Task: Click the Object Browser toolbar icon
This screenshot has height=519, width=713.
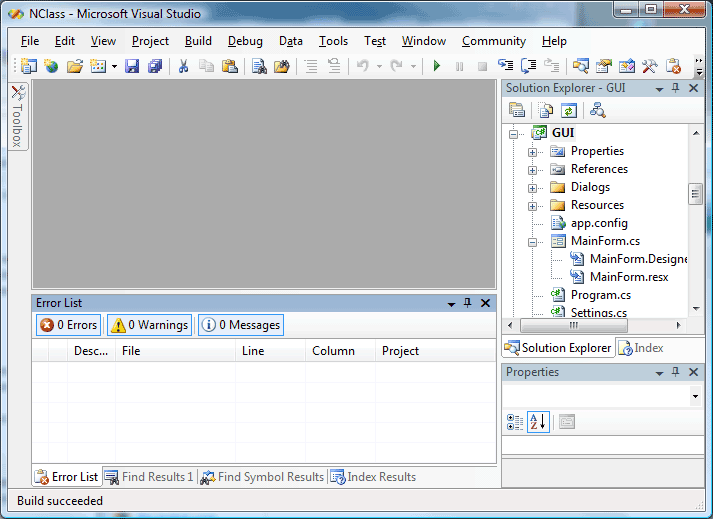Action: point(627,66)
